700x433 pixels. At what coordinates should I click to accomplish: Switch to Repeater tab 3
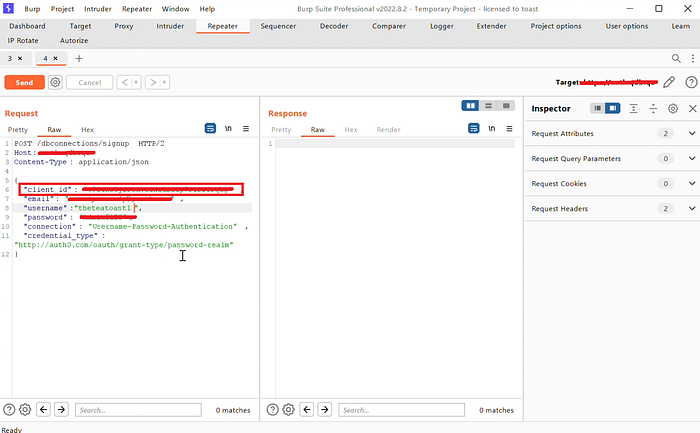[10, 58]
